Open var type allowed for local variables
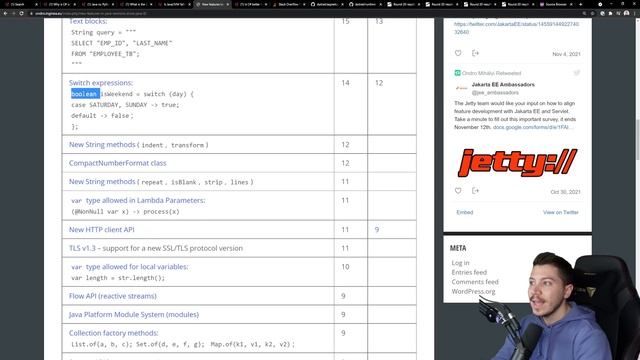This screenshot has height=360, width=640. click(x=129, y=267)
